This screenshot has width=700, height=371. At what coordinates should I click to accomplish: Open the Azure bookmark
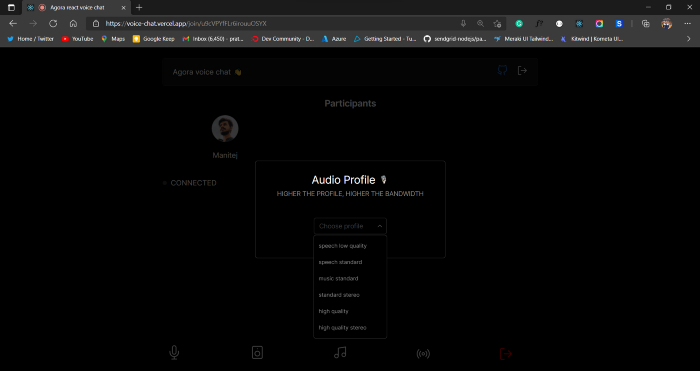tap(334, 39)
